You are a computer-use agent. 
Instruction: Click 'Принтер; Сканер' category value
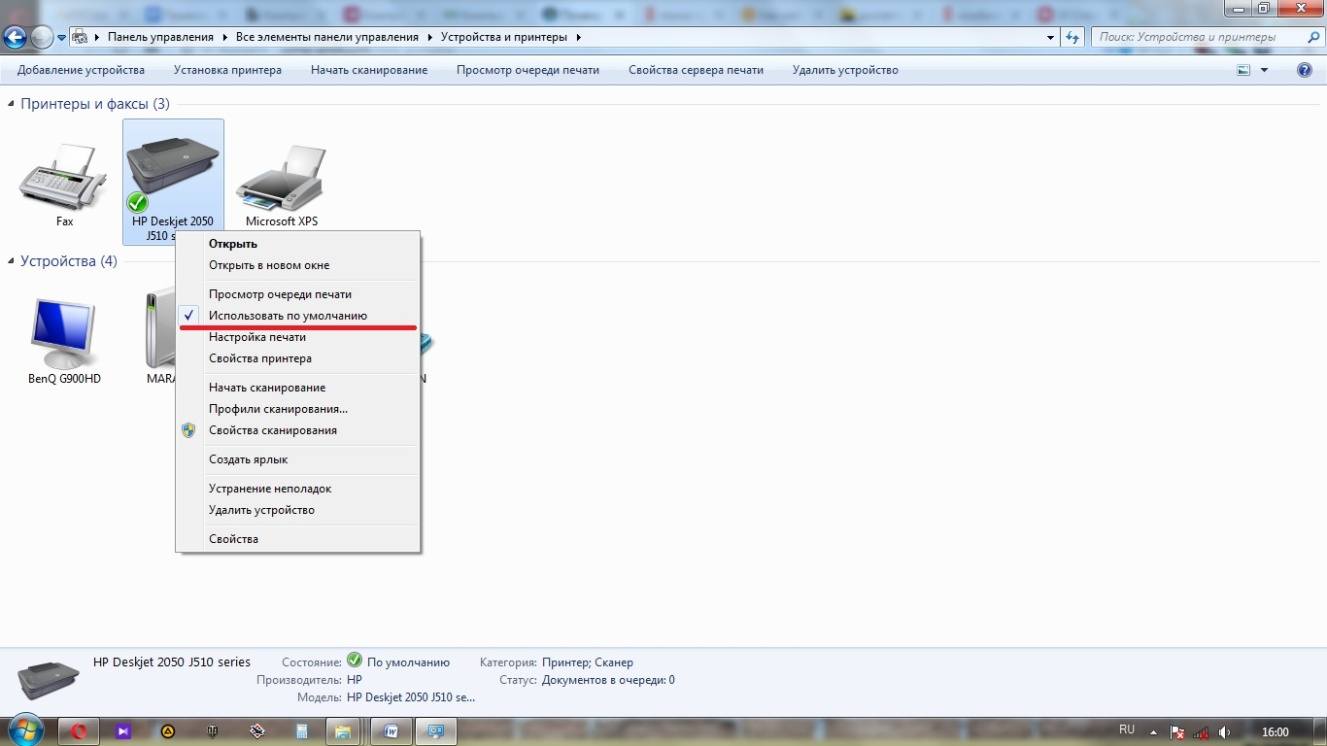click(587, 662)
